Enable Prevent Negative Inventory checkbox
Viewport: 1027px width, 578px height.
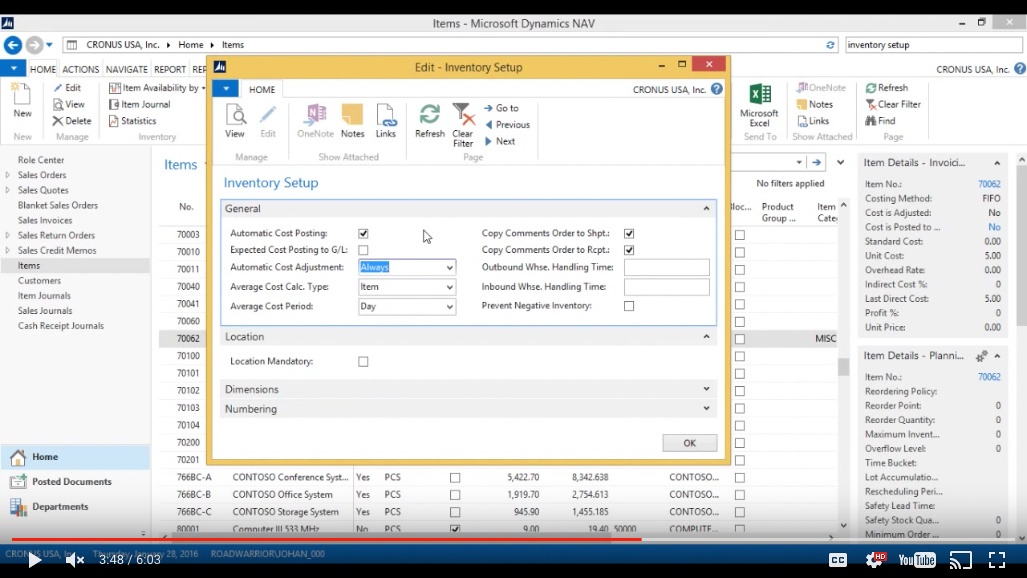[x=629, y=306]
